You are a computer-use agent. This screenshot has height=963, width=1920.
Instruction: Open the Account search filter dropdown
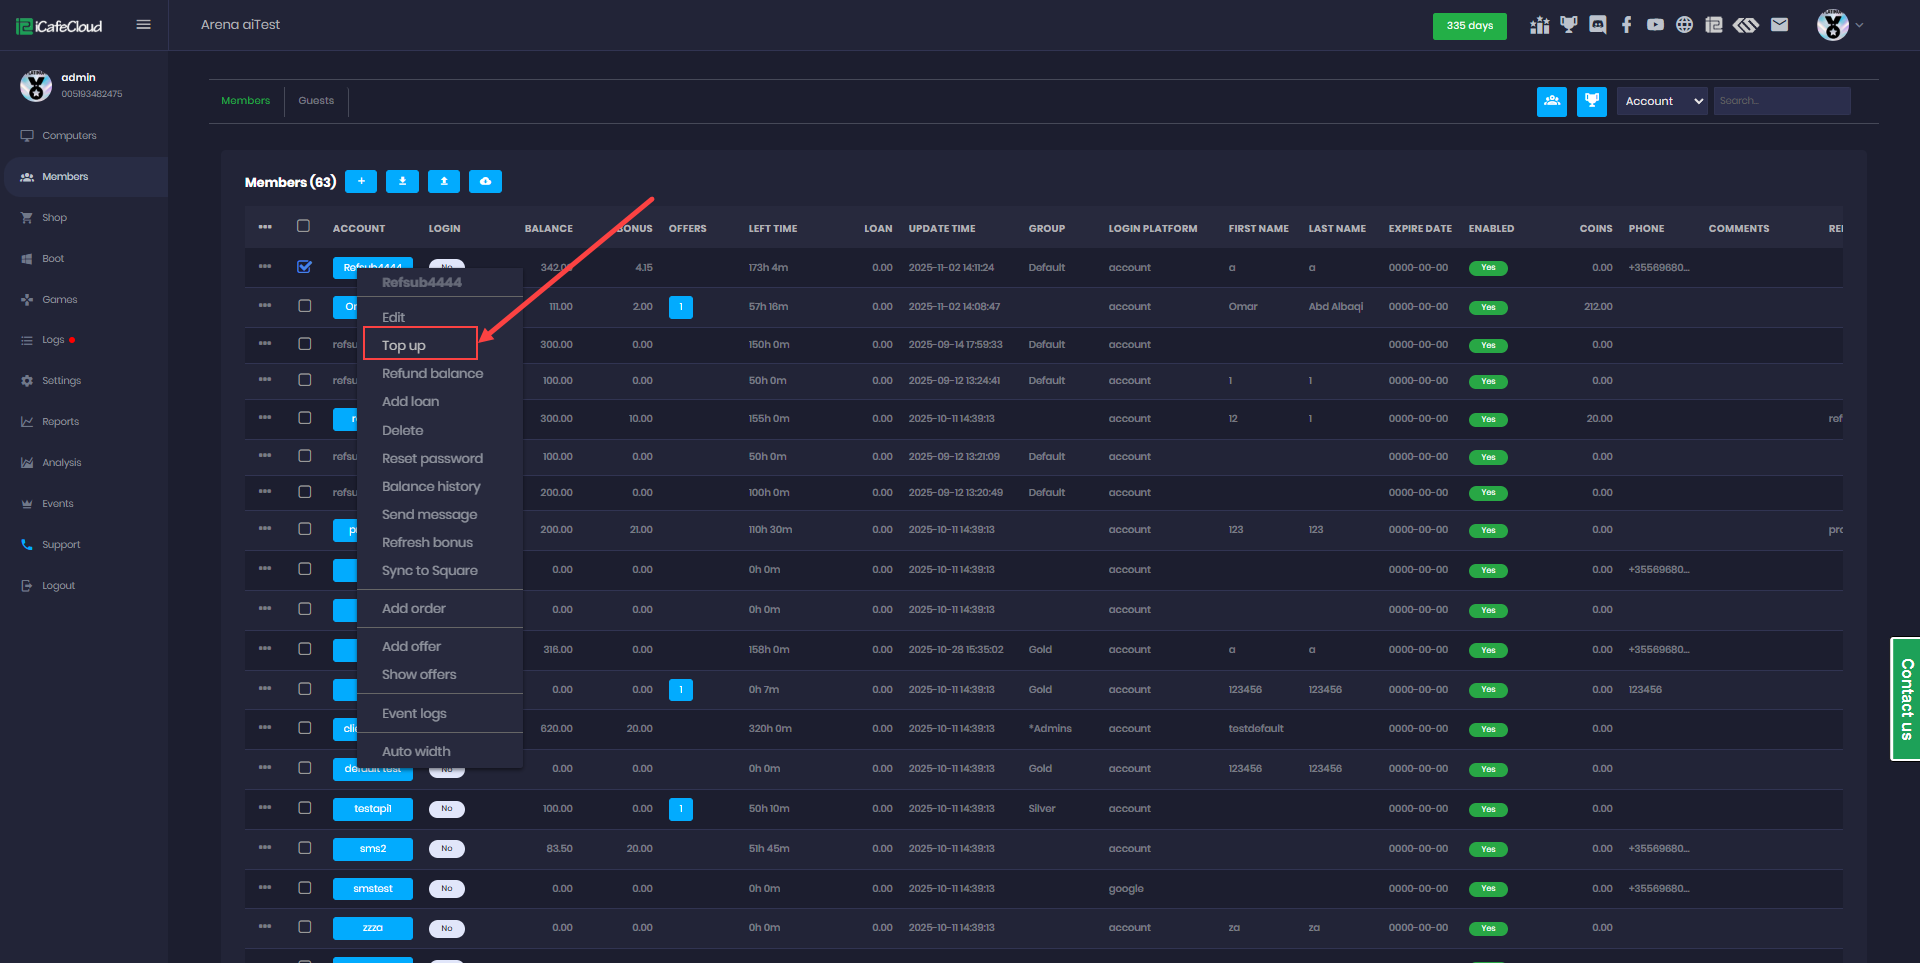[1662, 101]
